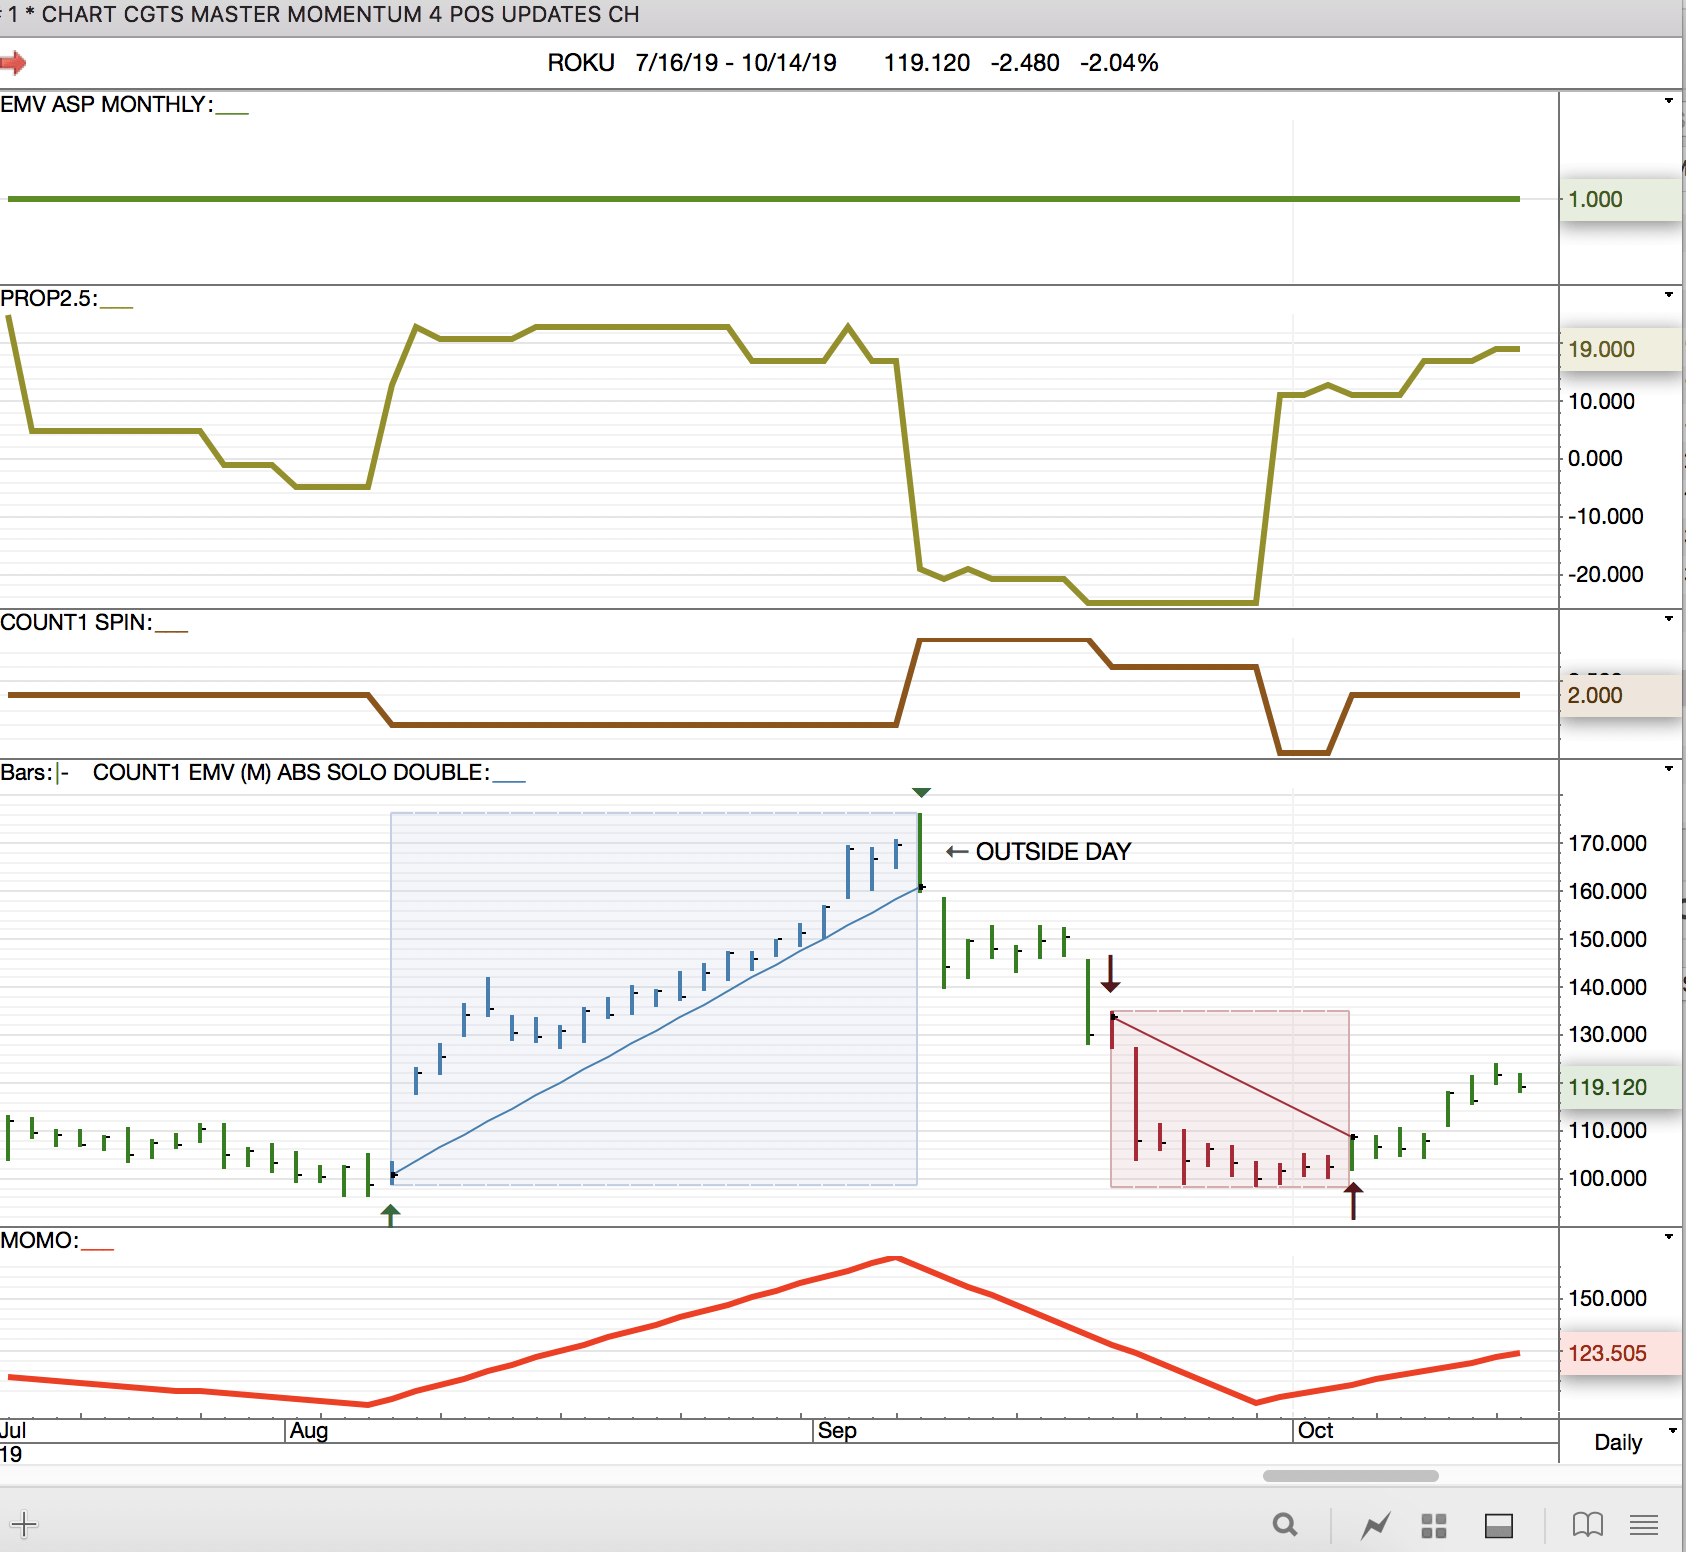Click the Bars label in price panel

point(26,772)
